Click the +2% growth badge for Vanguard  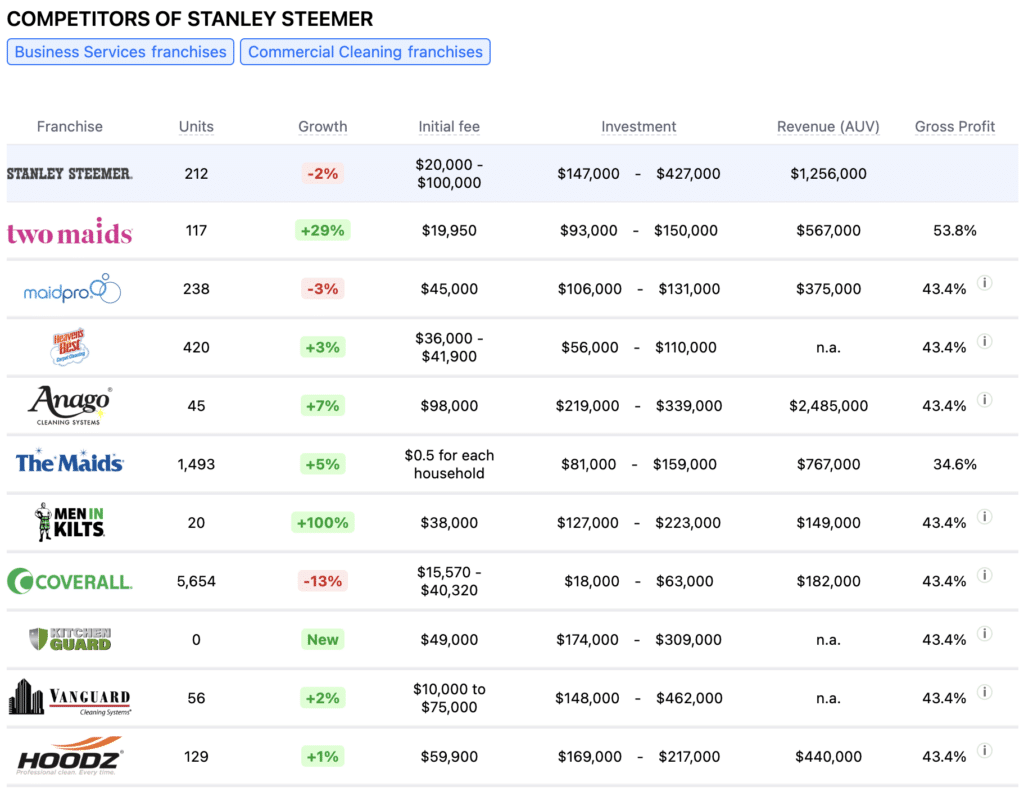[323, 698]
